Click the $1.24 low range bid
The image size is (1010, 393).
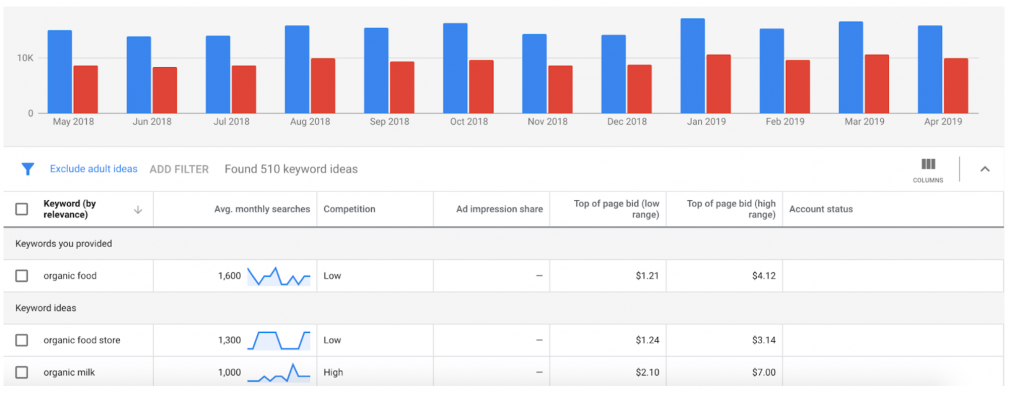click(647, 340)
